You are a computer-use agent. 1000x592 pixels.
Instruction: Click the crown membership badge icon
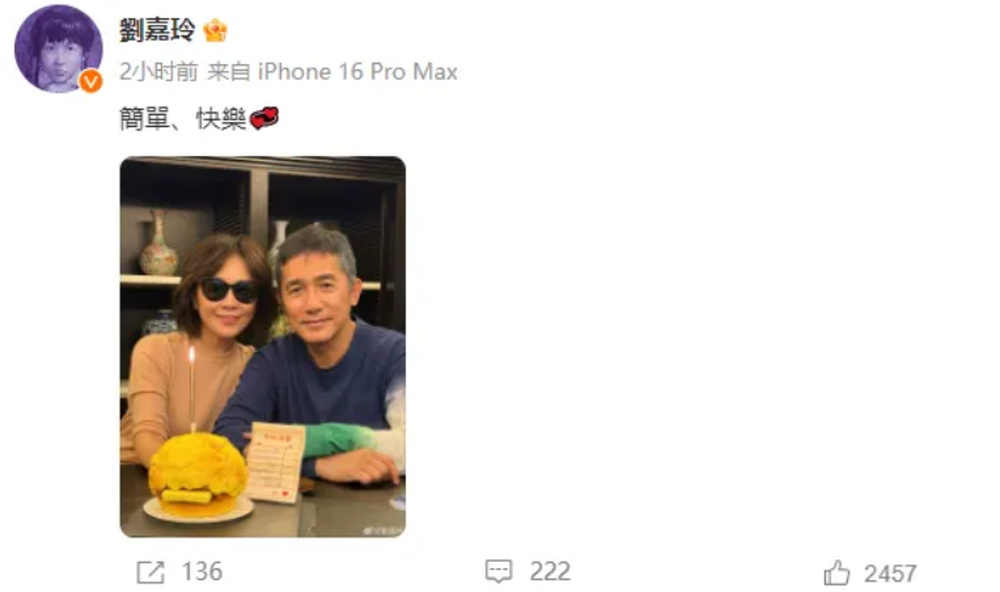pos(216,30)
